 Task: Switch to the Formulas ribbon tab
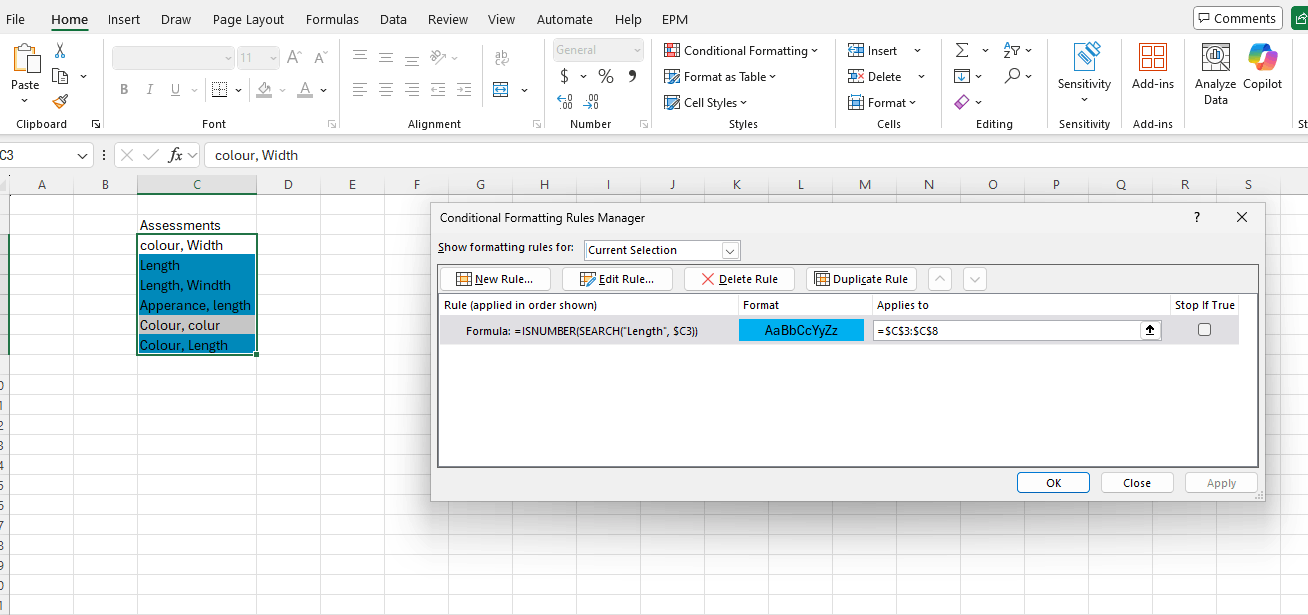click(332, 19)
